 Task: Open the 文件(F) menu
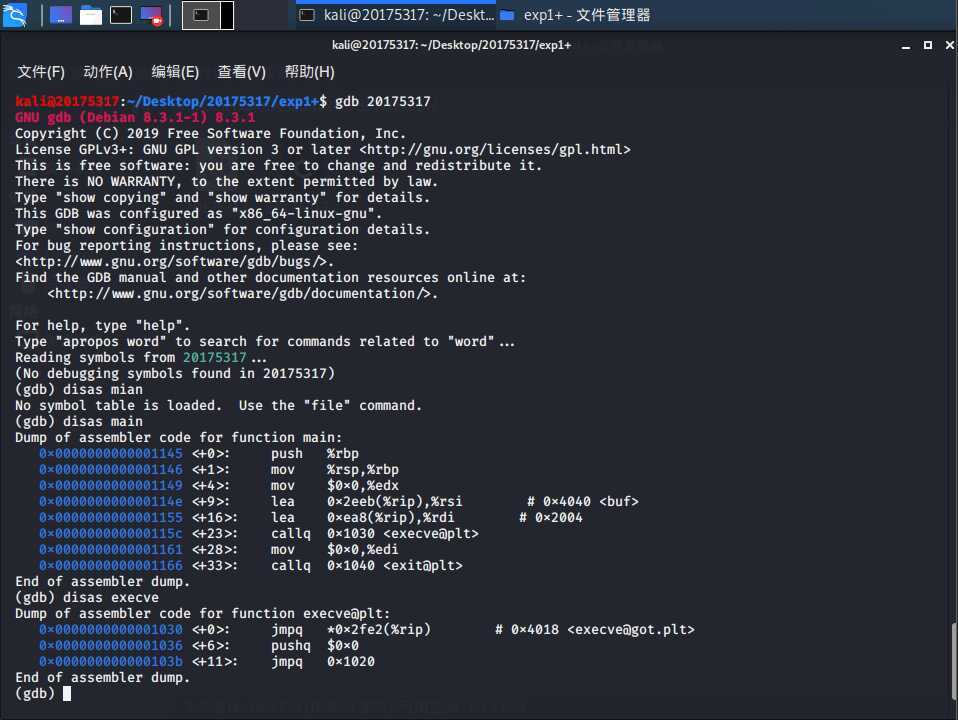tap(41, 72)
